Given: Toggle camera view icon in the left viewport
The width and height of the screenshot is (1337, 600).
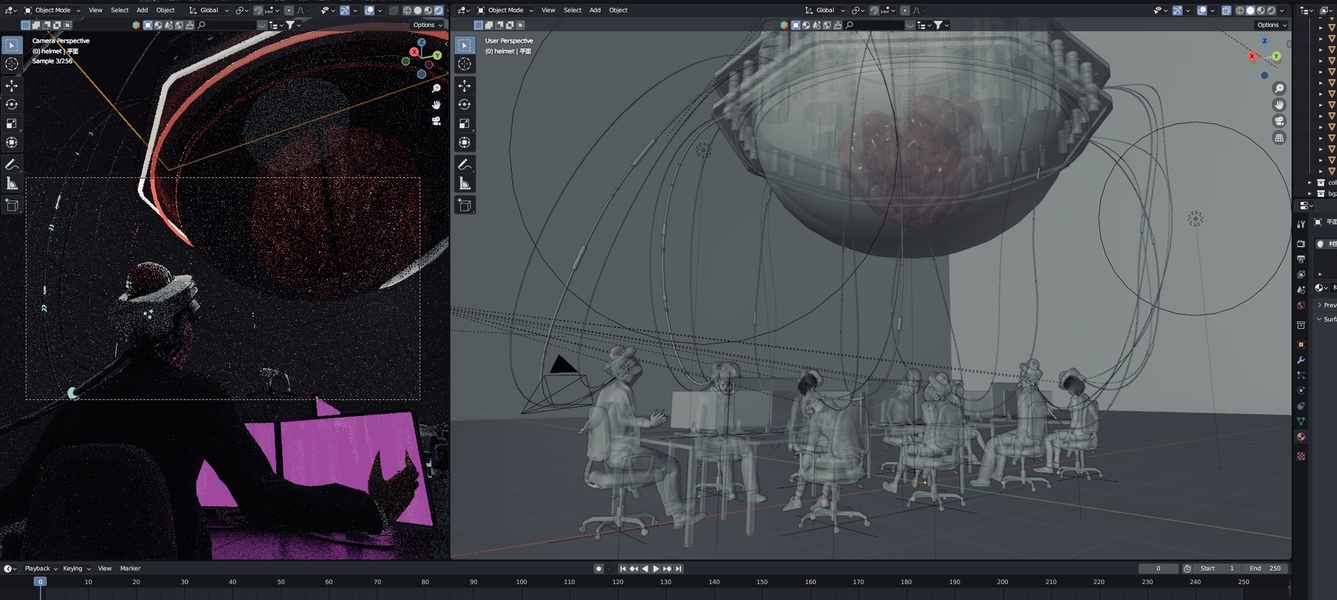Looking at the screenshot, I should pyautogui.click(x=437, y=121).
